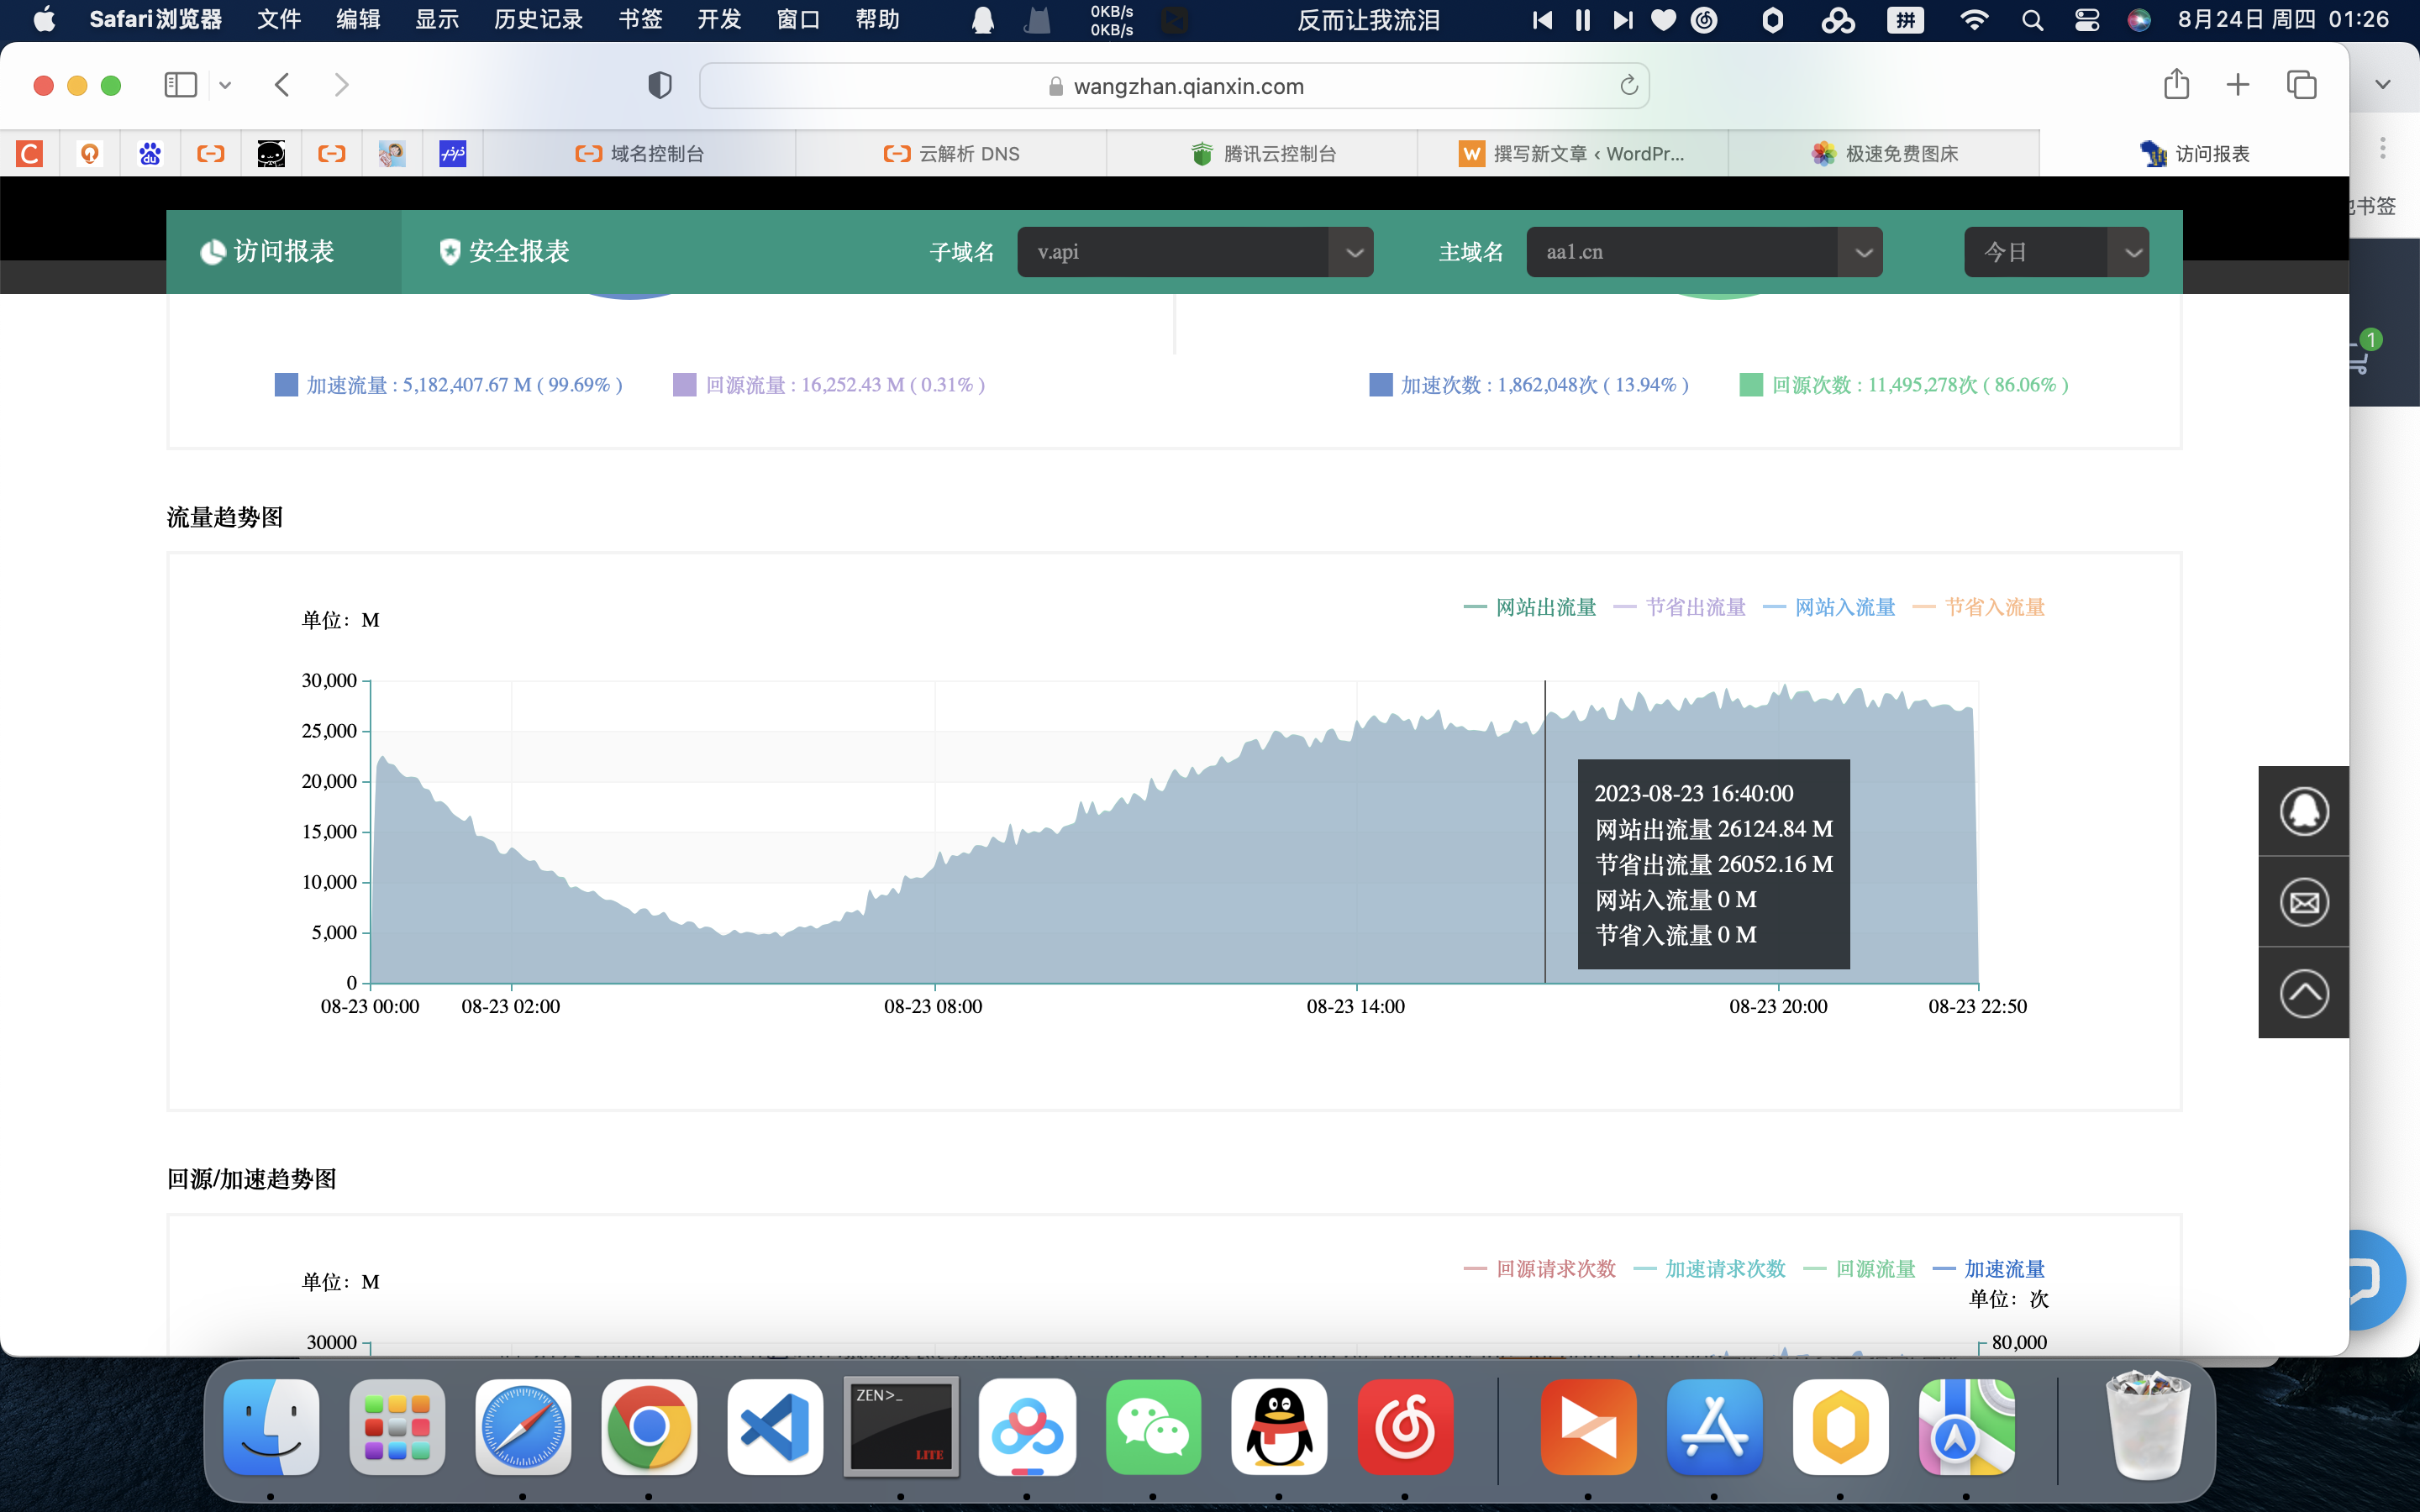
Task: Expand tab bar overflow chevron at right
Action: pyautogui.click(x=2383, y=85)
